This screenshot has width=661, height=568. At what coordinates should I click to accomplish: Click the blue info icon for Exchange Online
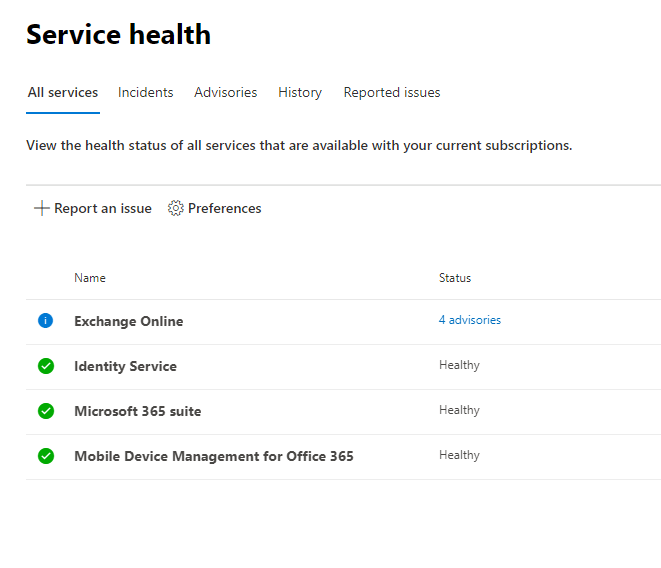pyautogui.click(x=46, y=320)
